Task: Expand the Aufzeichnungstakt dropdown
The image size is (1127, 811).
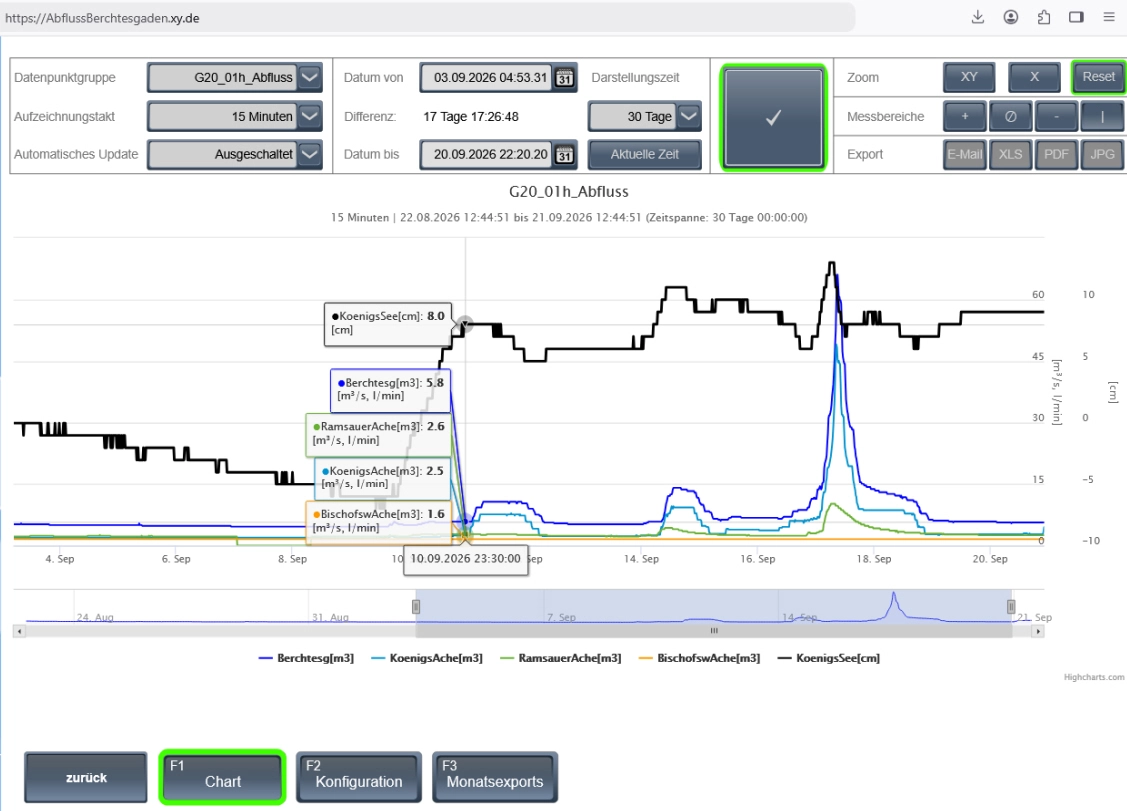Action: (x=310, y=116)
